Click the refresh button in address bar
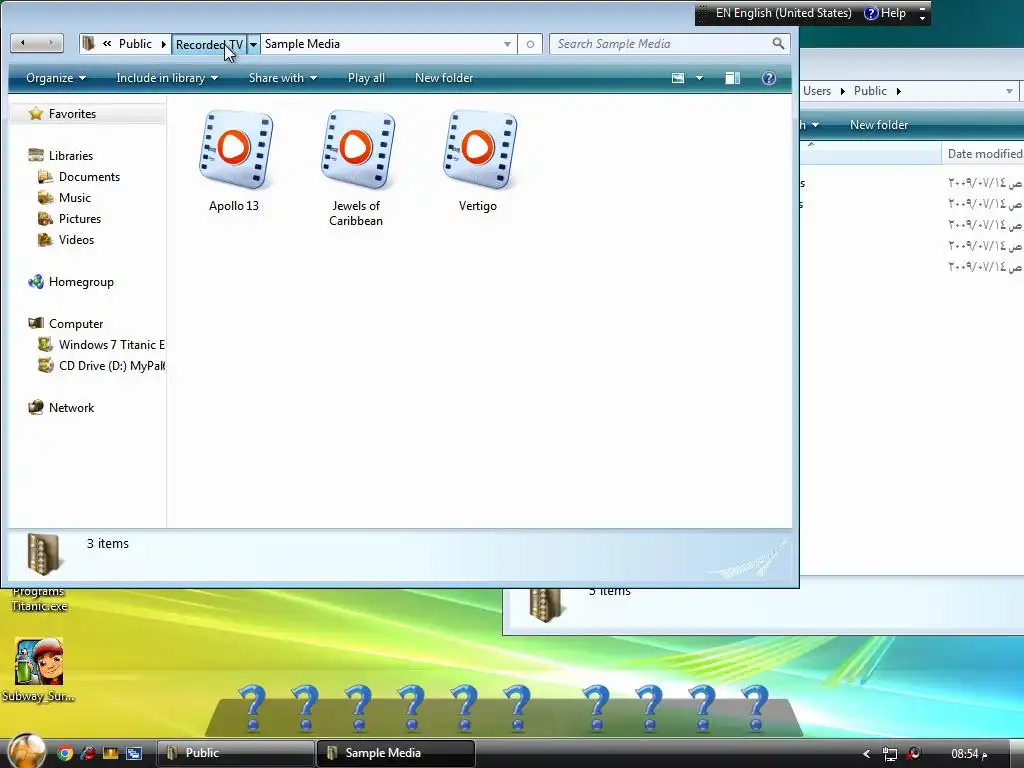 point(530,44)
